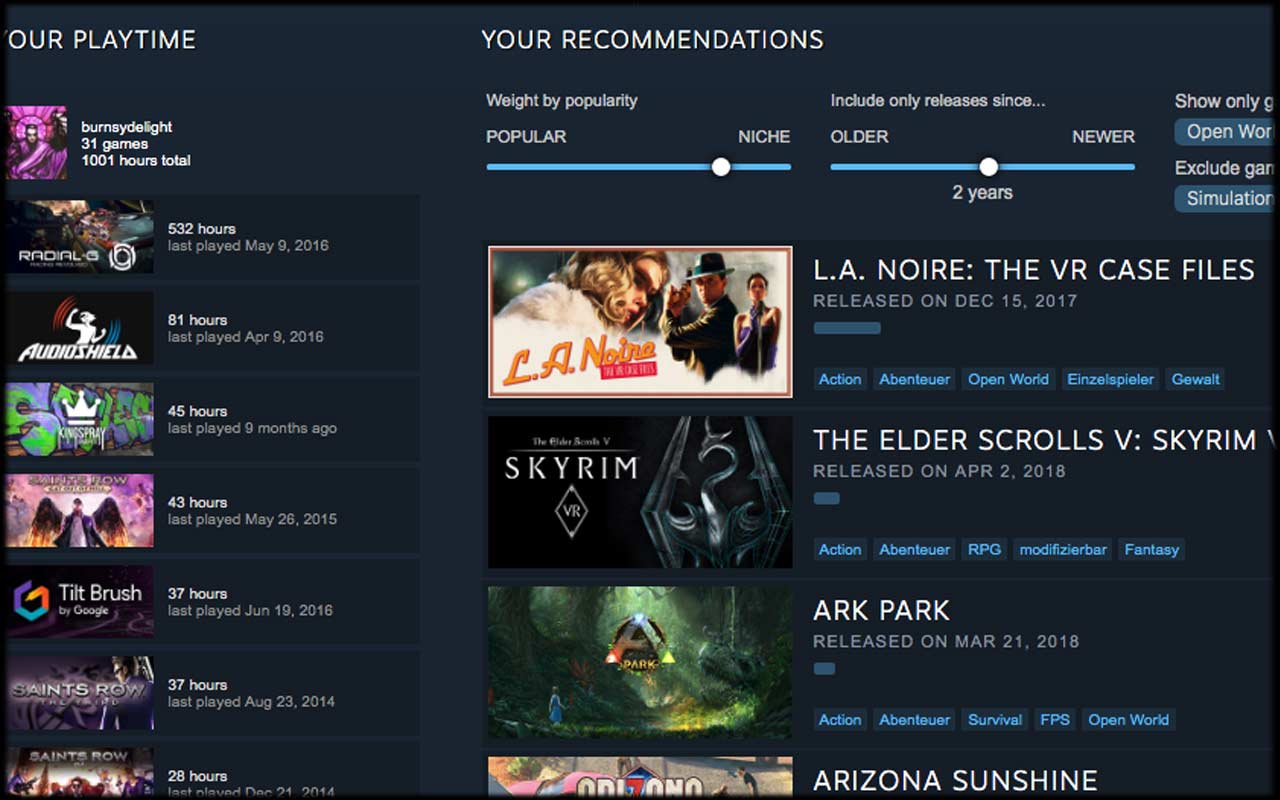Click the Abenteuer tag under Skyrim
This screenshot has width=1280, height=800.
point(914,549)
